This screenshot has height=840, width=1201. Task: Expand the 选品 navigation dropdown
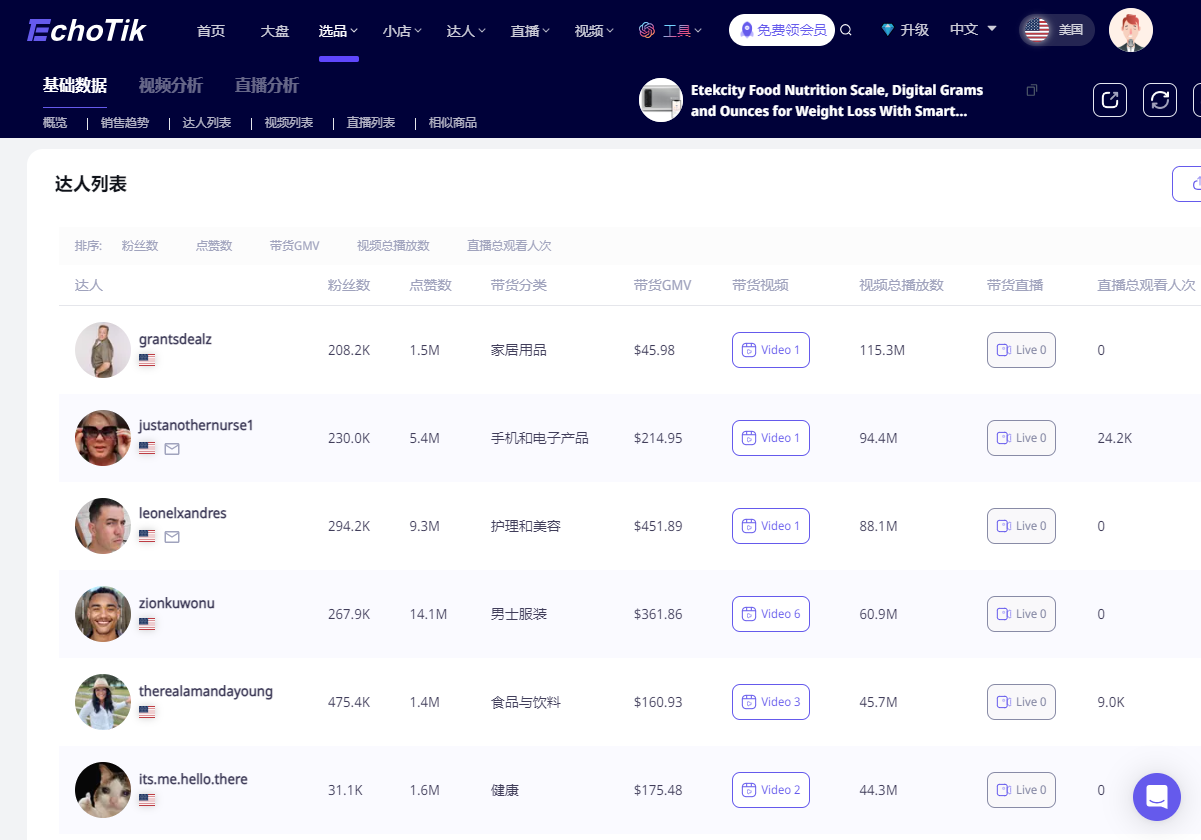tap(338, 31)
